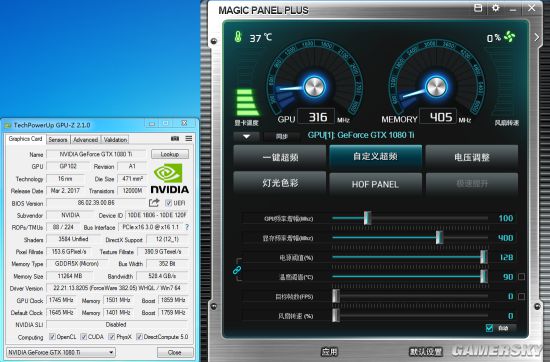Click the BIOS export share icon in GPU-Z
550x362 pixels.
154,202
